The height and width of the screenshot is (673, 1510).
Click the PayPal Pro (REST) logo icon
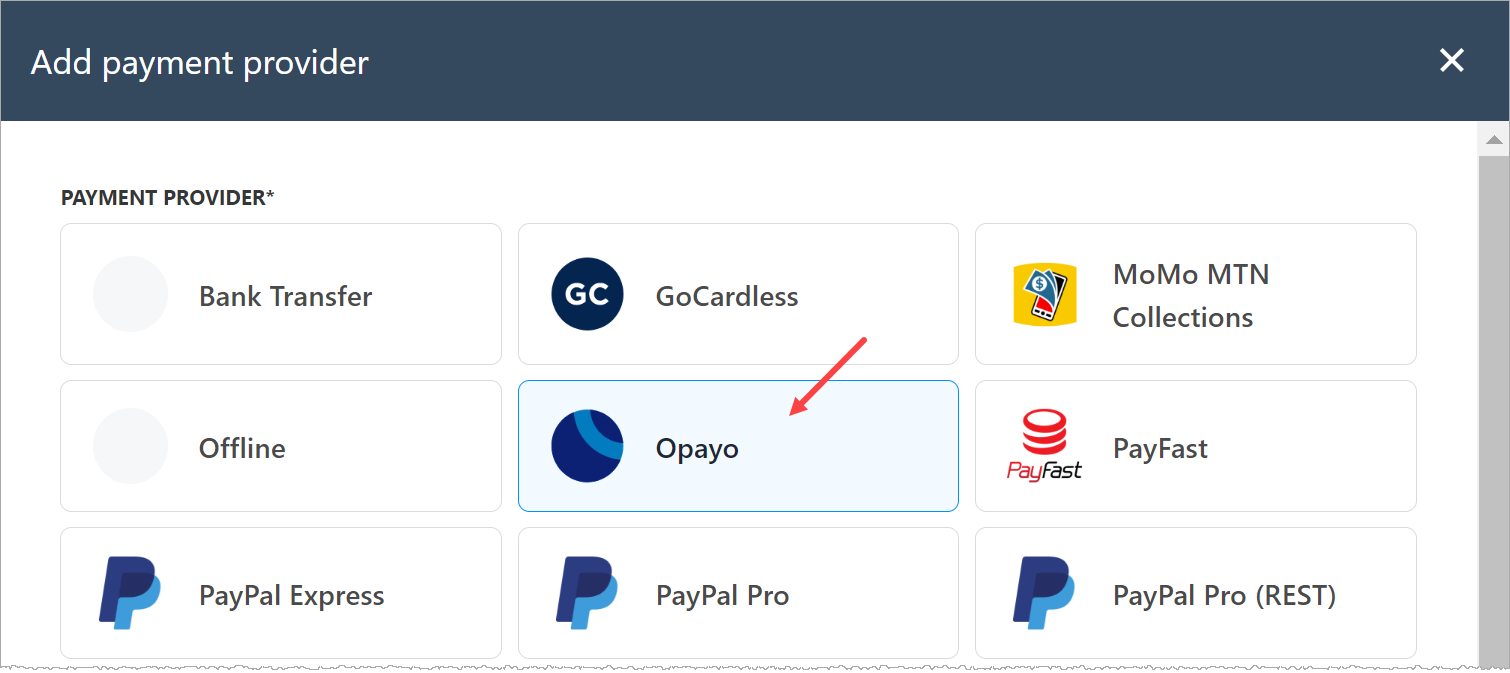point(1044,593)
